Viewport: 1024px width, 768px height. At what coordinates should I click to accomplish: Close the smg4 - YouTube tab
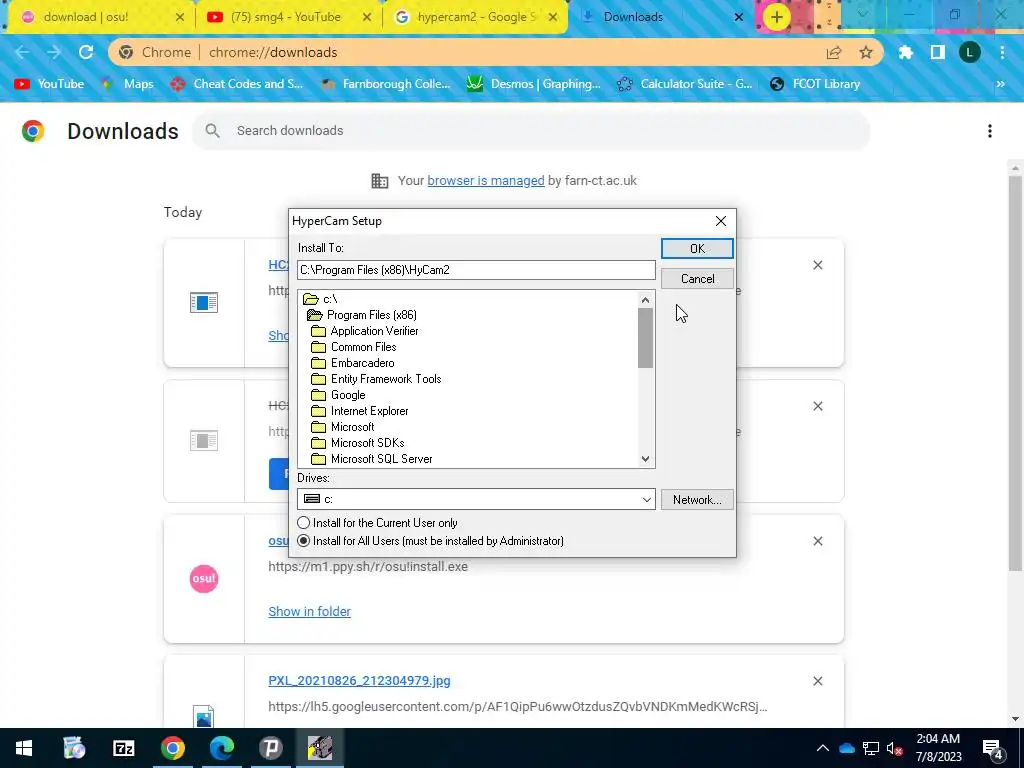coord(367,17)
